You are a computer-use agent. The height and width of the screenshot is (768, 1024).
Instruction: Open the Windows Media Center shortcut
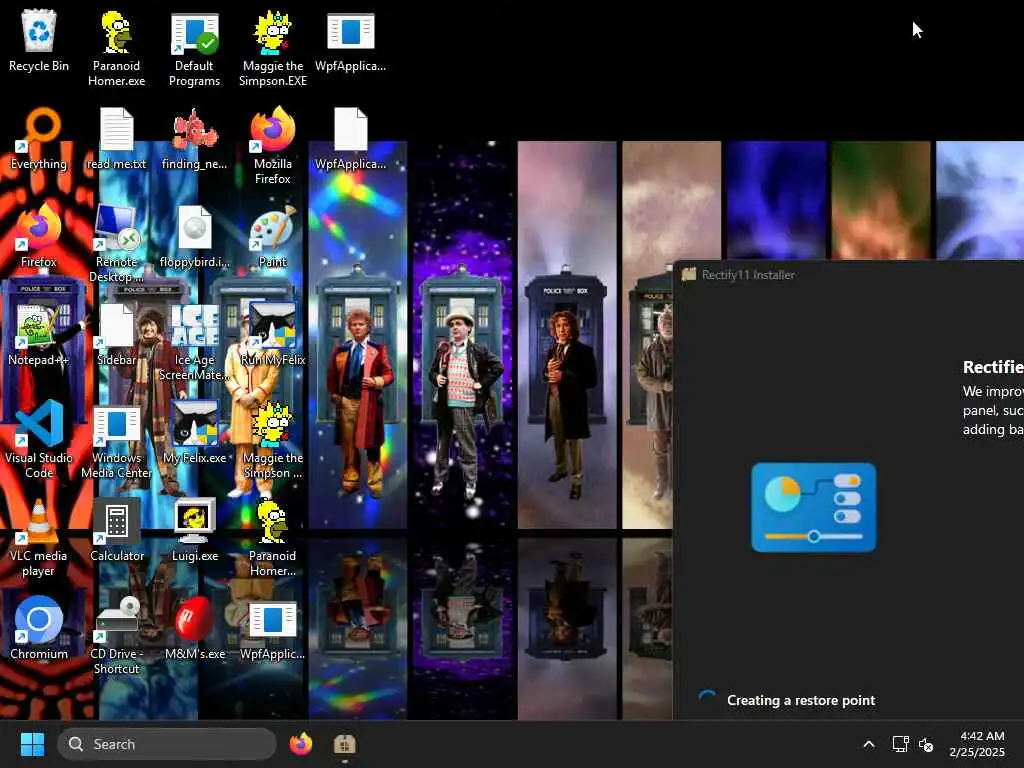tap(116, 440)
